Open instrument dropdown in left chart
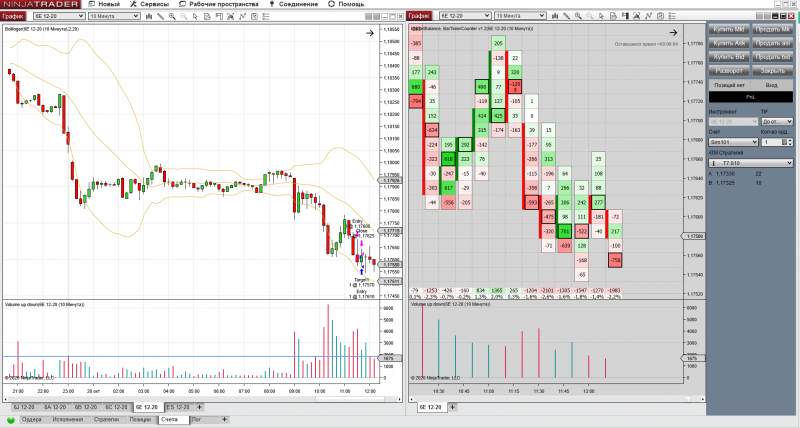This screenshot has width=800, height=428. 58,16
